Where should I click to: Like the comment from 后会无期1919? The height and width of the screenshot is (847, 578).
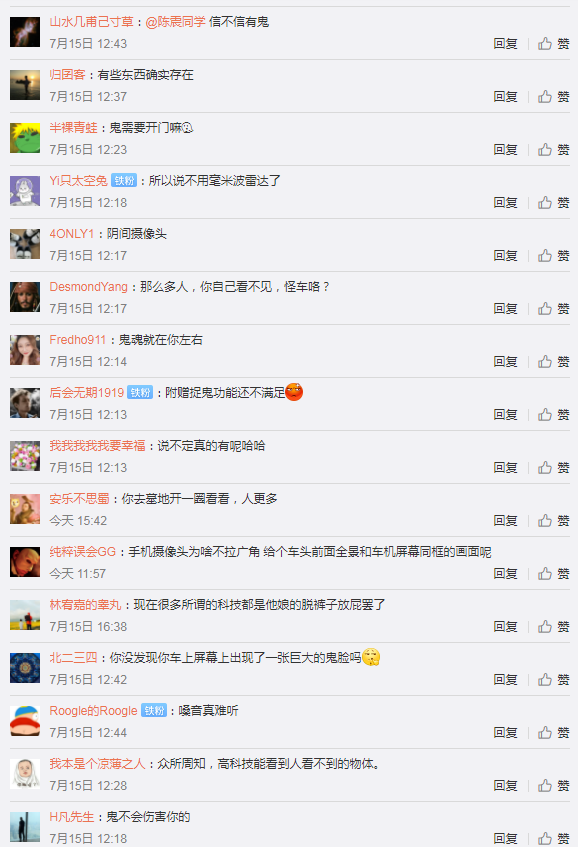554,414
